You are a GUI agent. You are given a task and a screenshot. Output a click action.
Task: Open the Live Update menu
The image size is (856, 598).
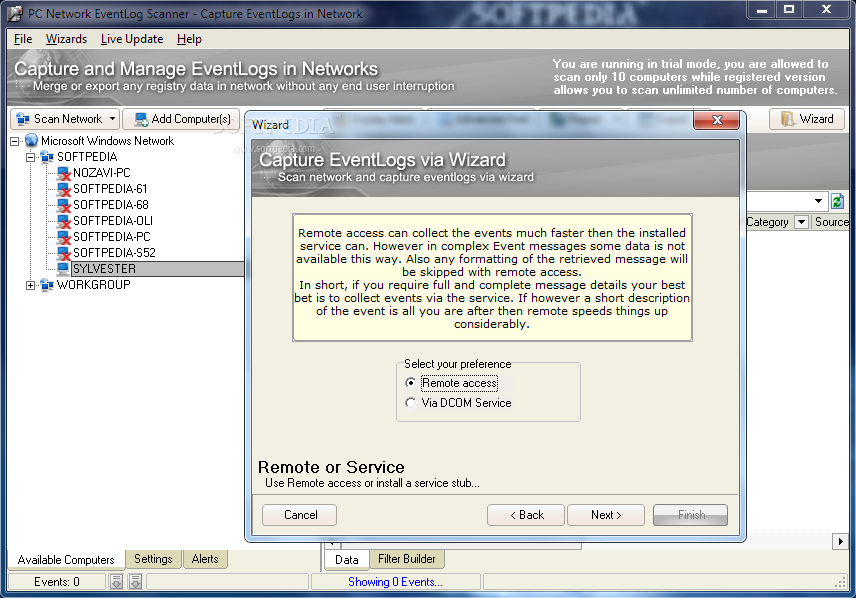click(132, 39)
